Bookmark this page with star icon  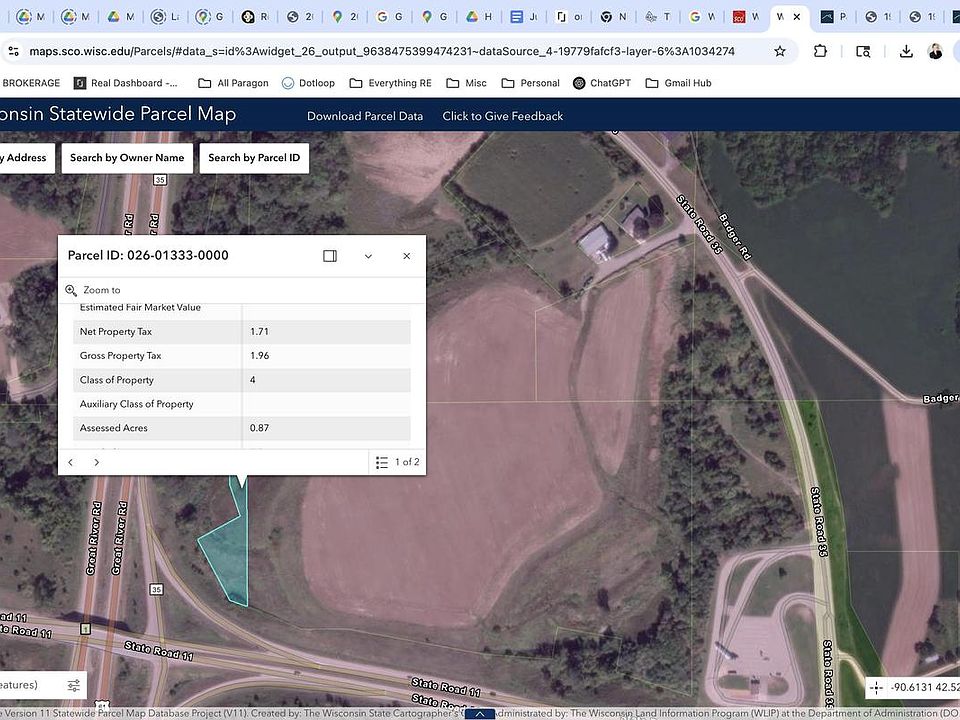click(x=780, y=51)
